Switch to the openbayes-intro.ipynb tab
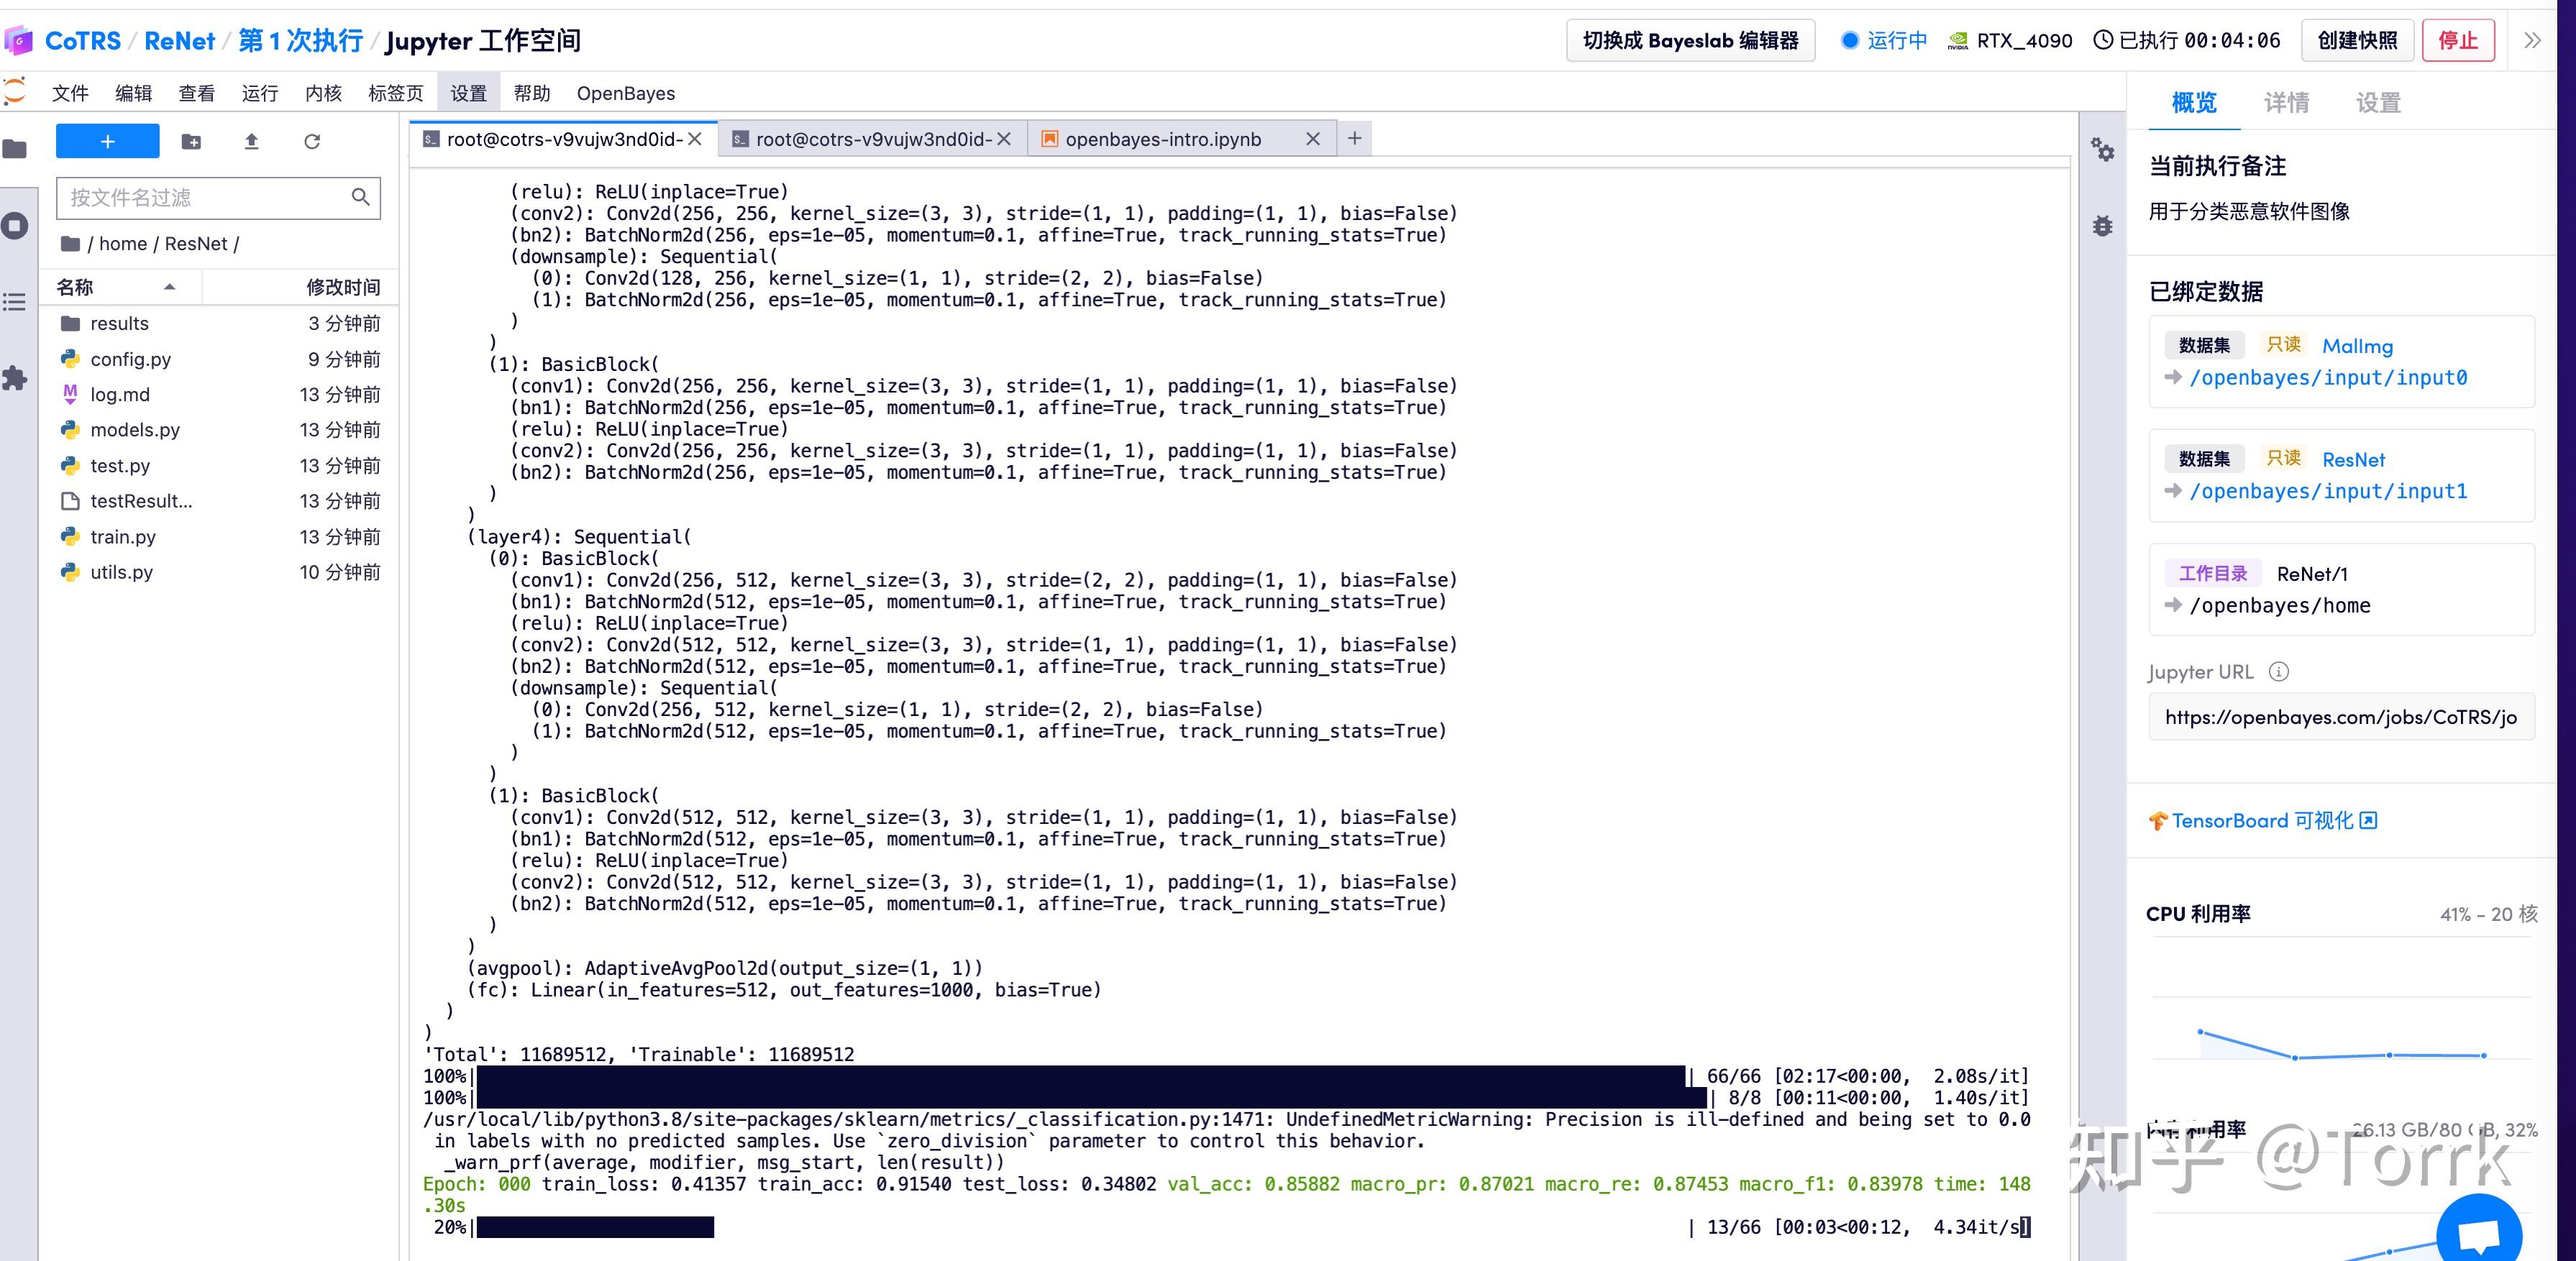This screenshot has height=1261, width=2576. tap(1162, 139)
